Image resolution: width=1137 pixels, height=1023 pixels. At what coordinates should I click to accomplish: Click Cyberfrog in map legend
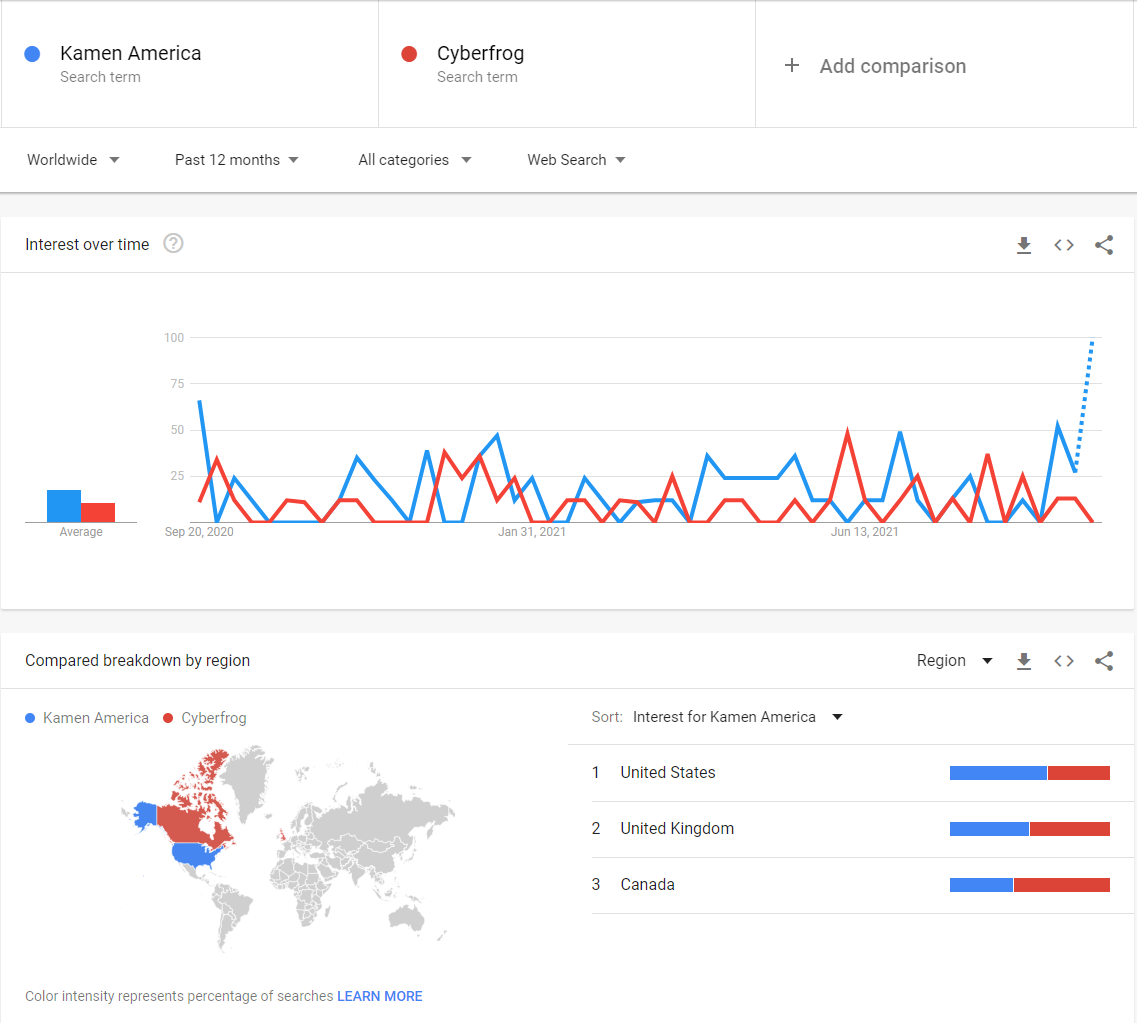(205, 718)
